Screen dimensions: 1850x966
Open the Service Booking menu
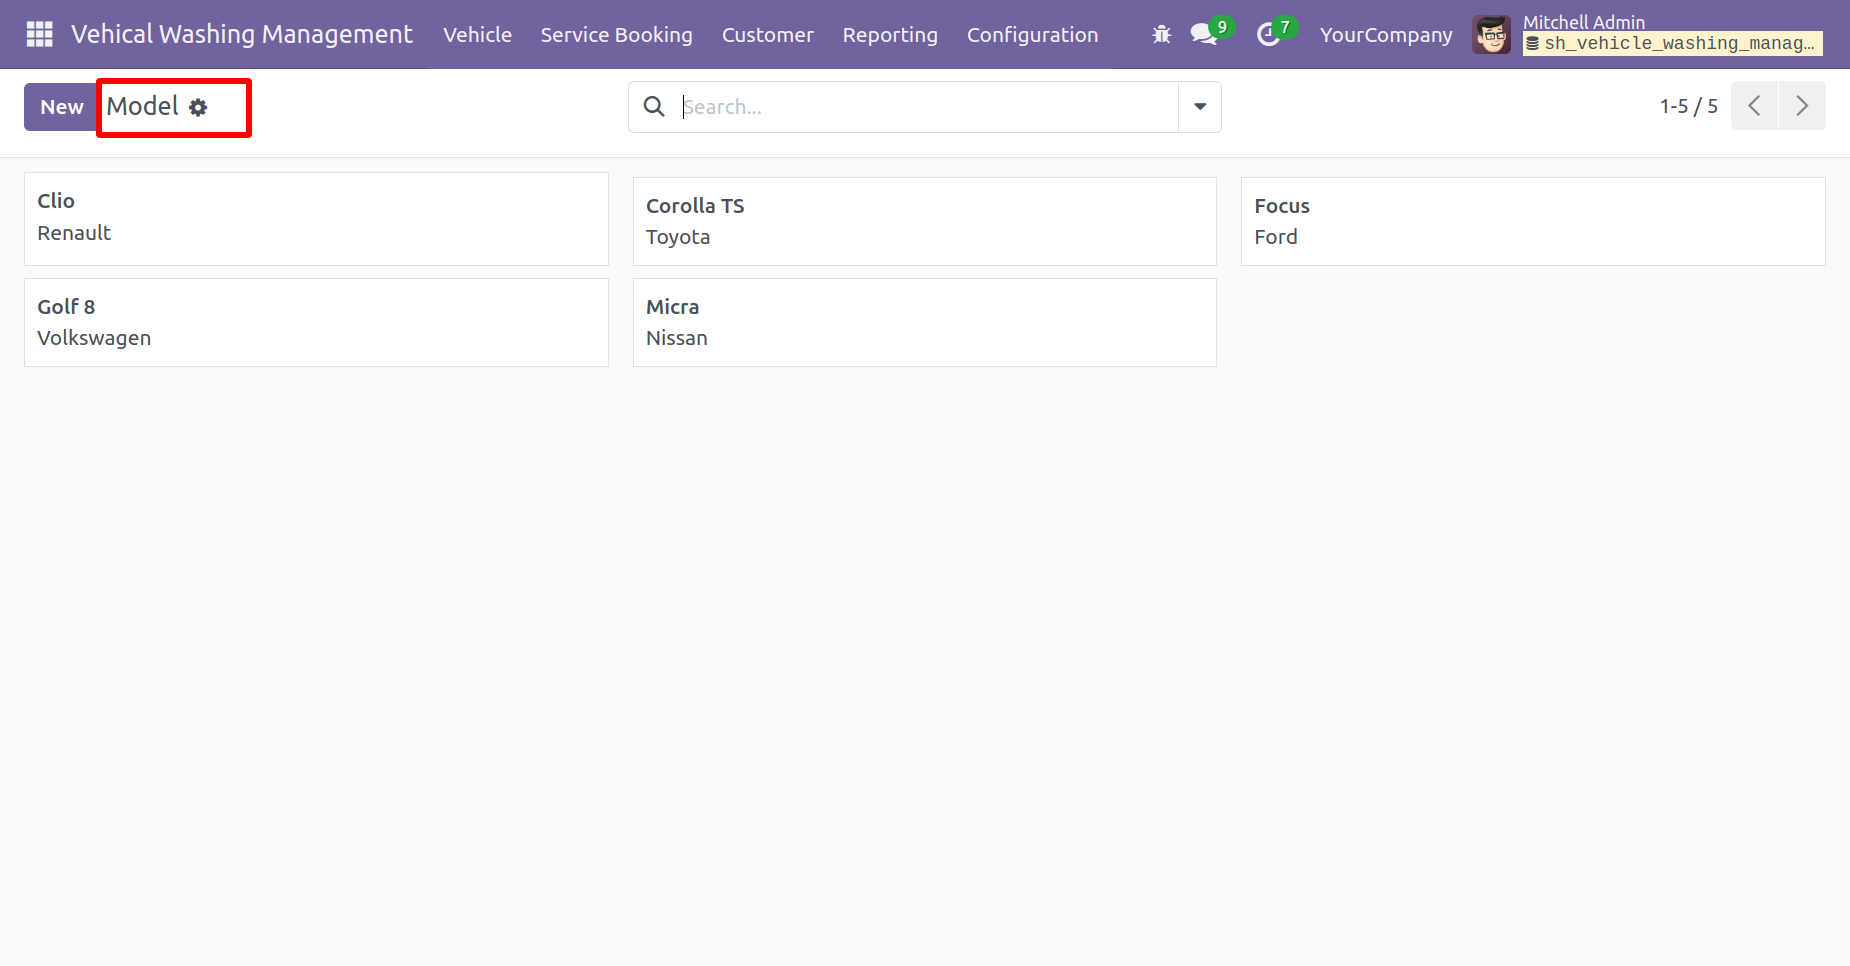pyautogui.click(x=616, y=35)
